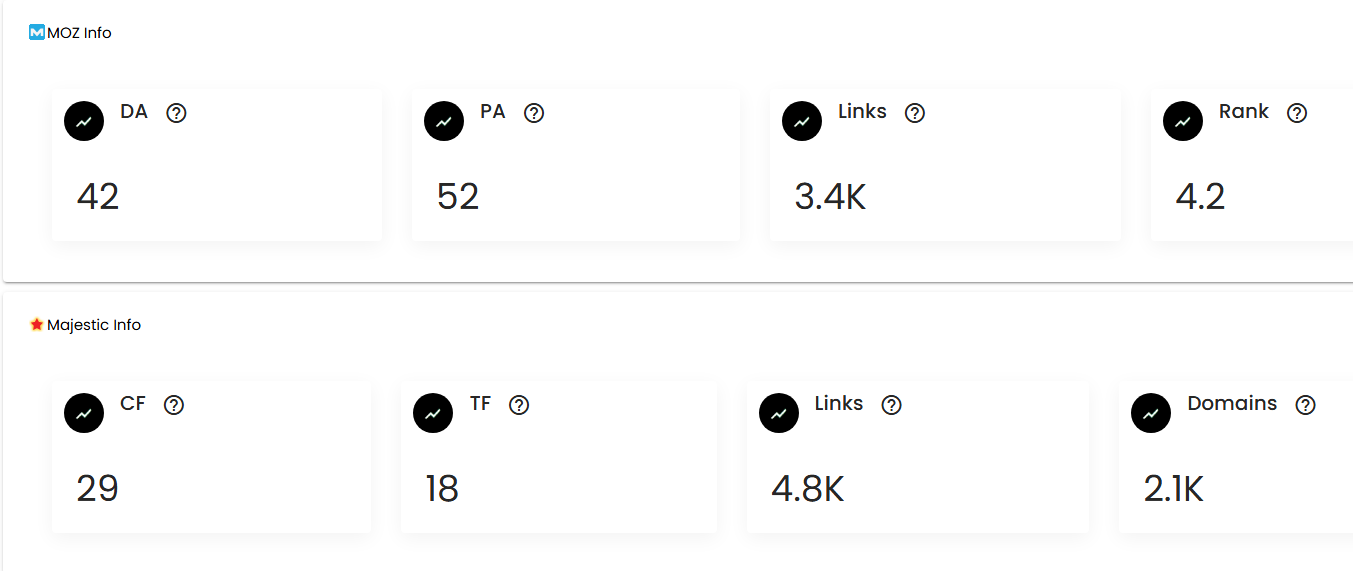Screen dimensions: 1353x571
Task: Open the MOZ Links help tooltip icon
Action: click(914, 113)
